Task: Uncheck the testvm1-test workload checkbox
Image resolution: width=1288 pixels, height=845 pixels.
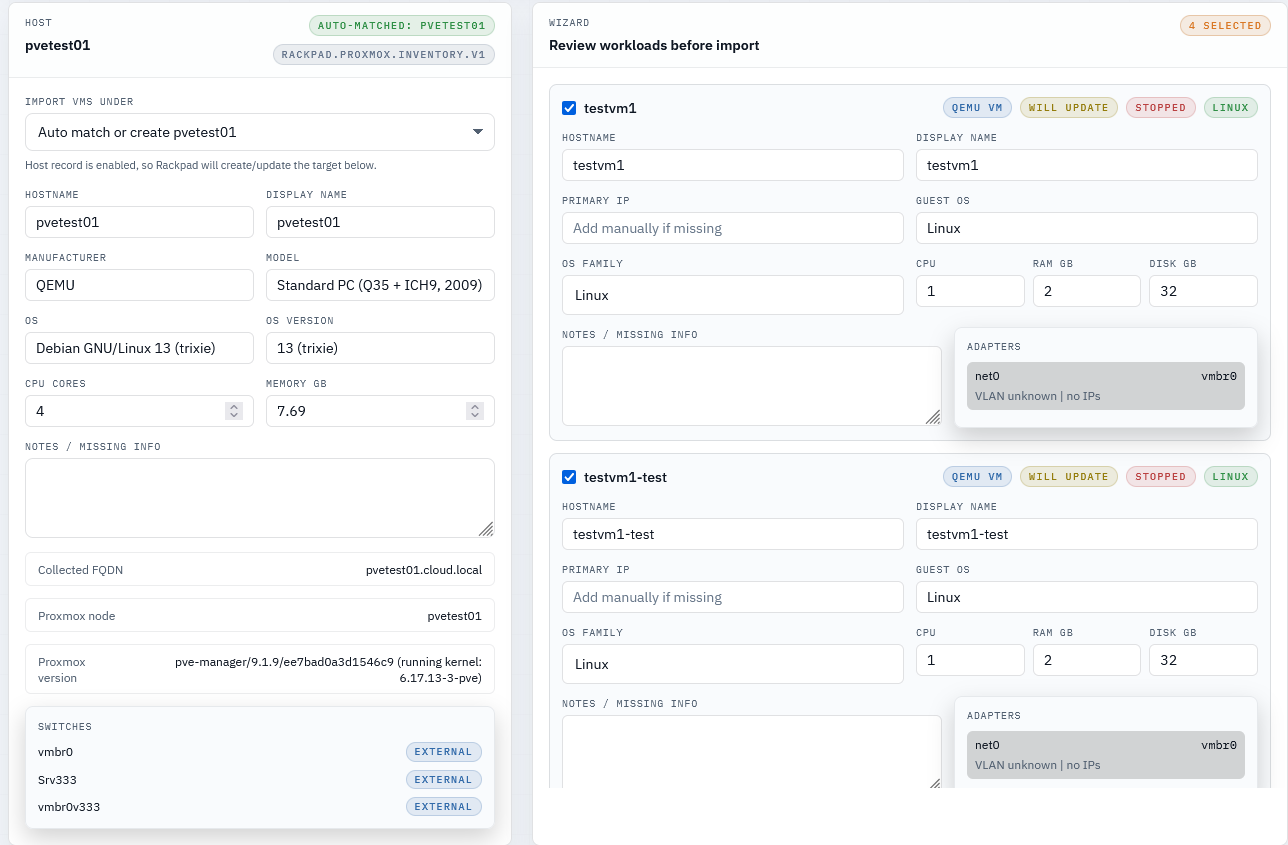Action: tap(569, 477)
